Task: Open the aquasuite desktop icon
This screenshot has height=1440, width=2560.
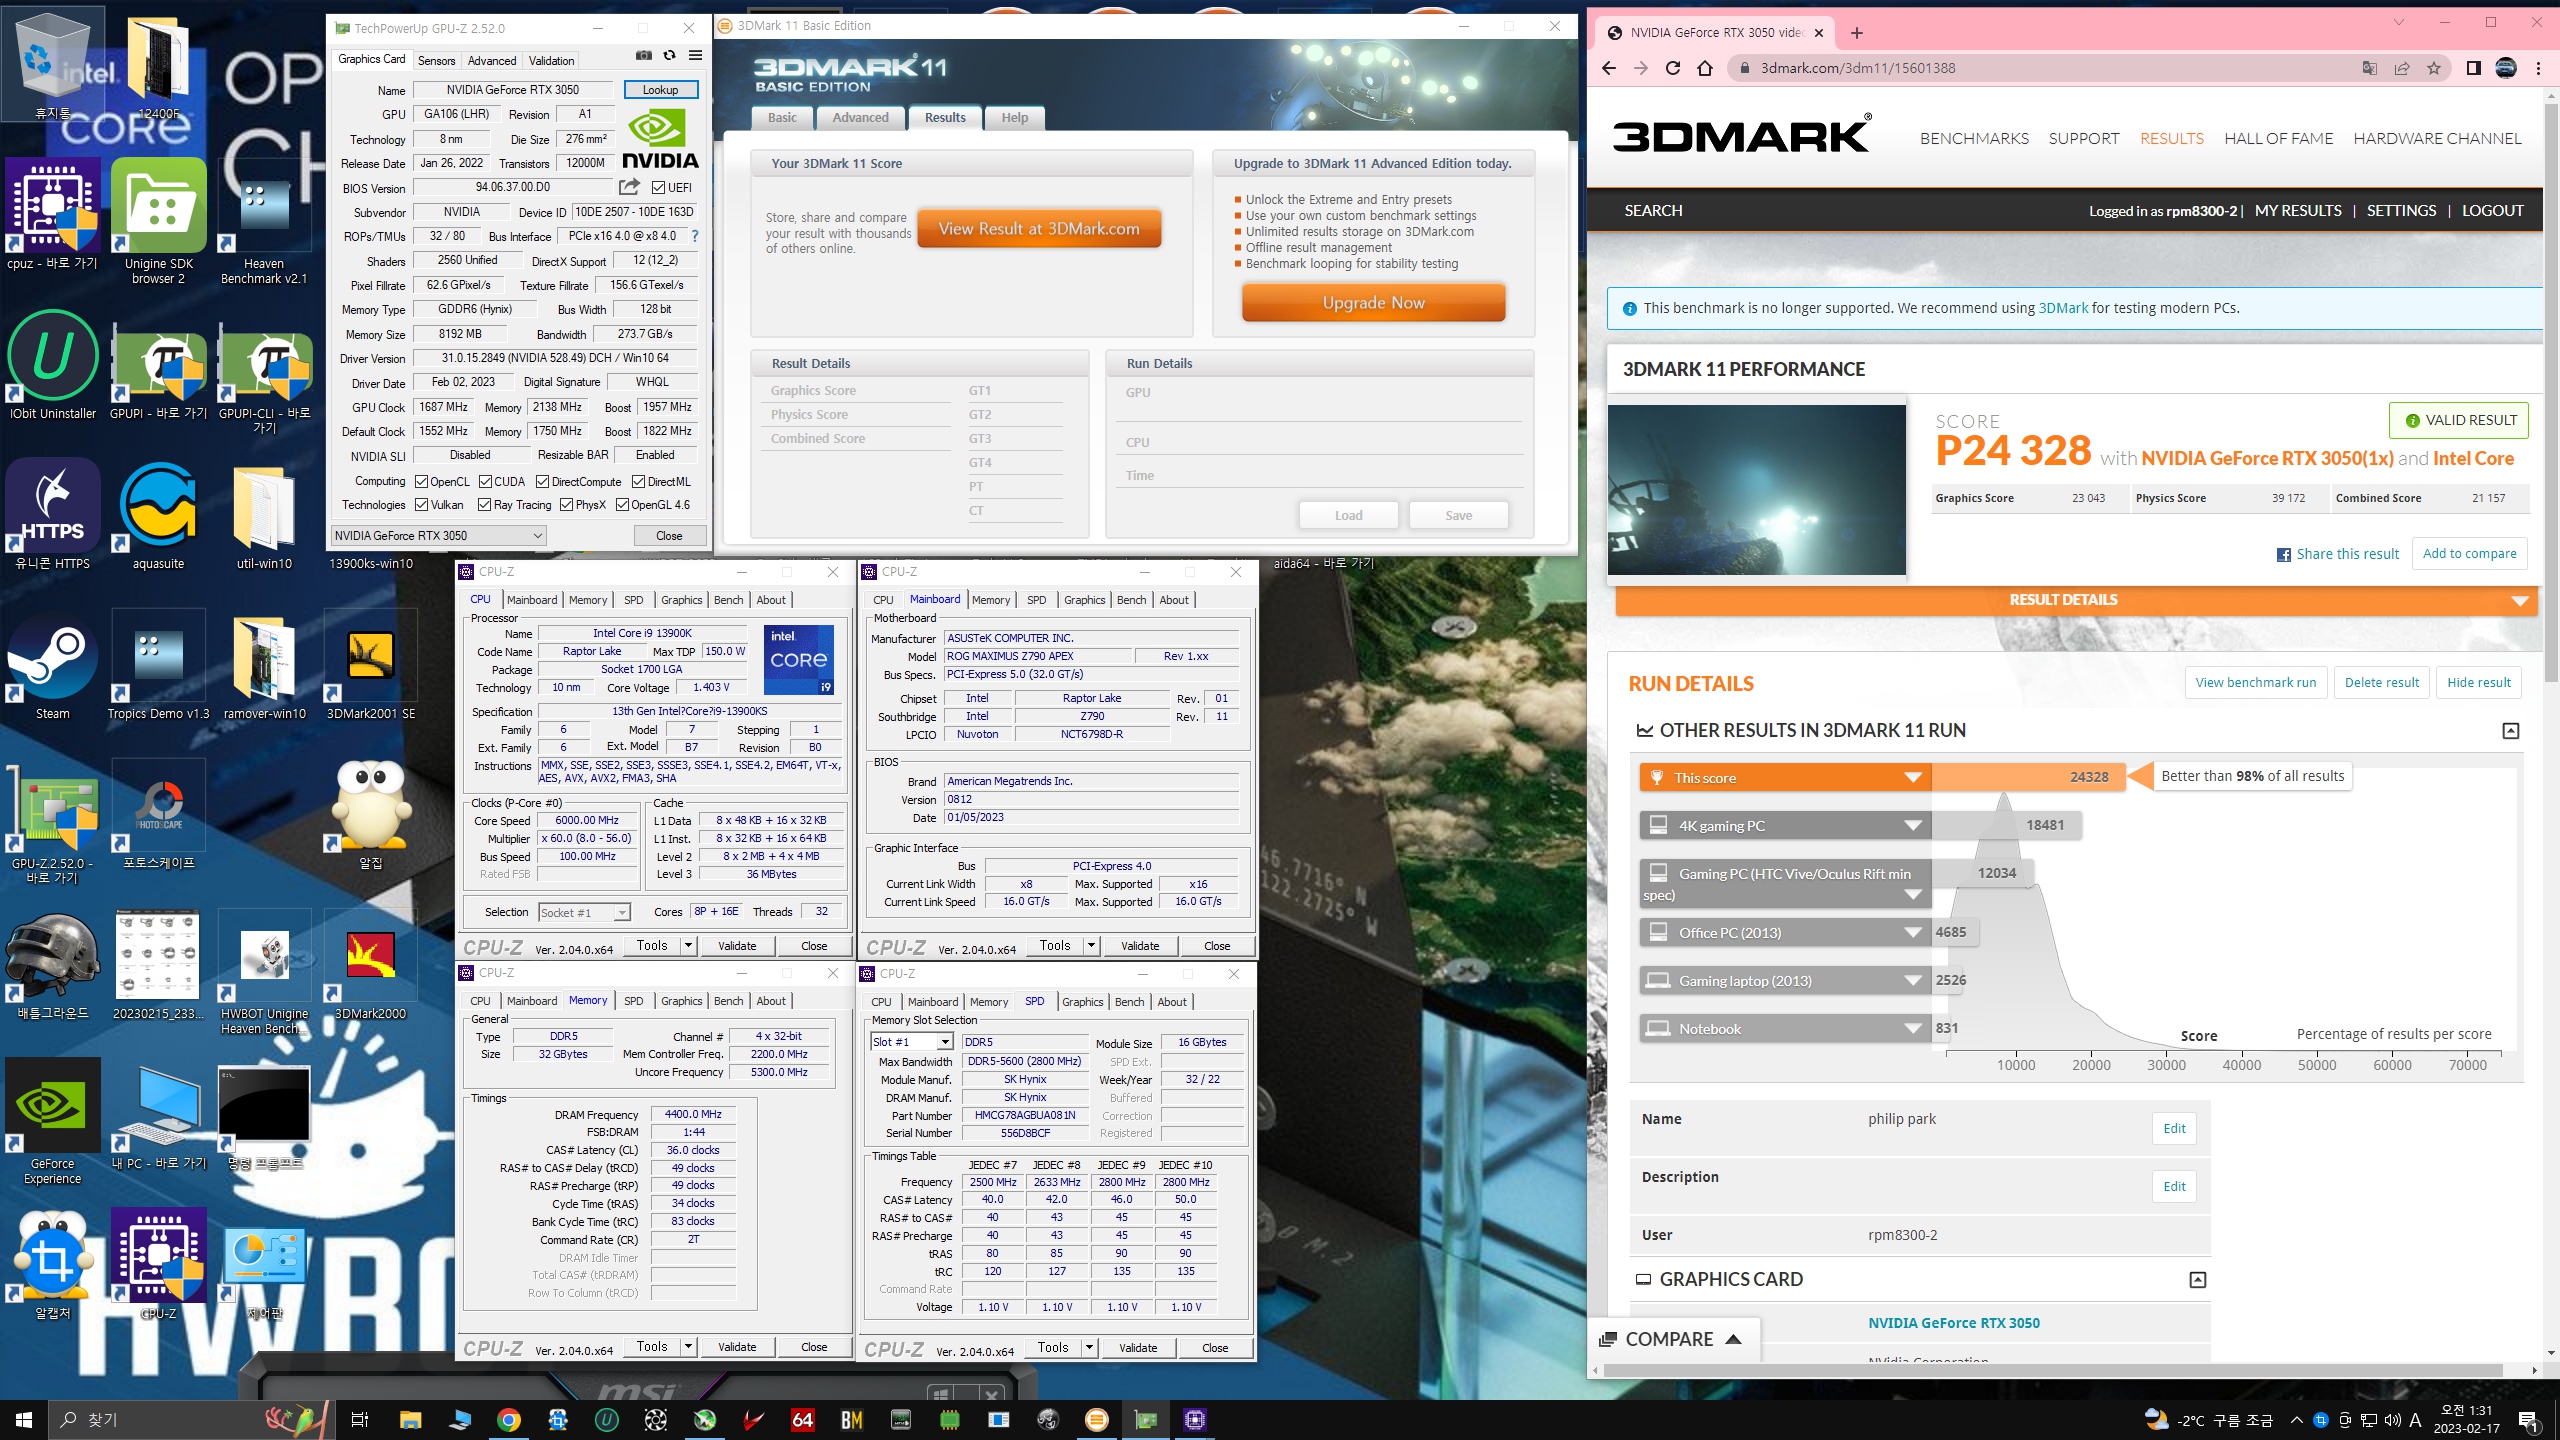Action: (x=158, y=516)
